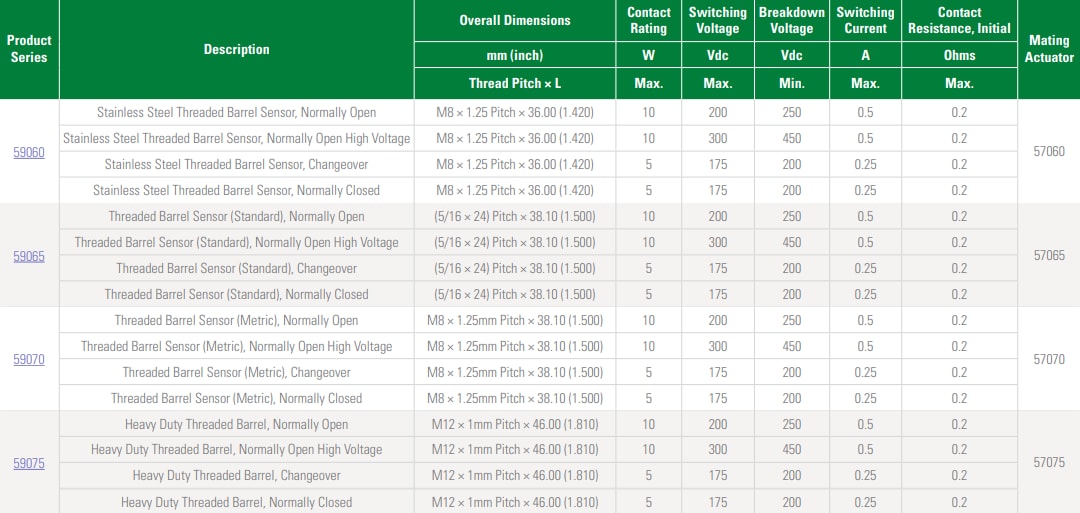
Task: Open the 59060 product series link
Action: coord(29,152)
